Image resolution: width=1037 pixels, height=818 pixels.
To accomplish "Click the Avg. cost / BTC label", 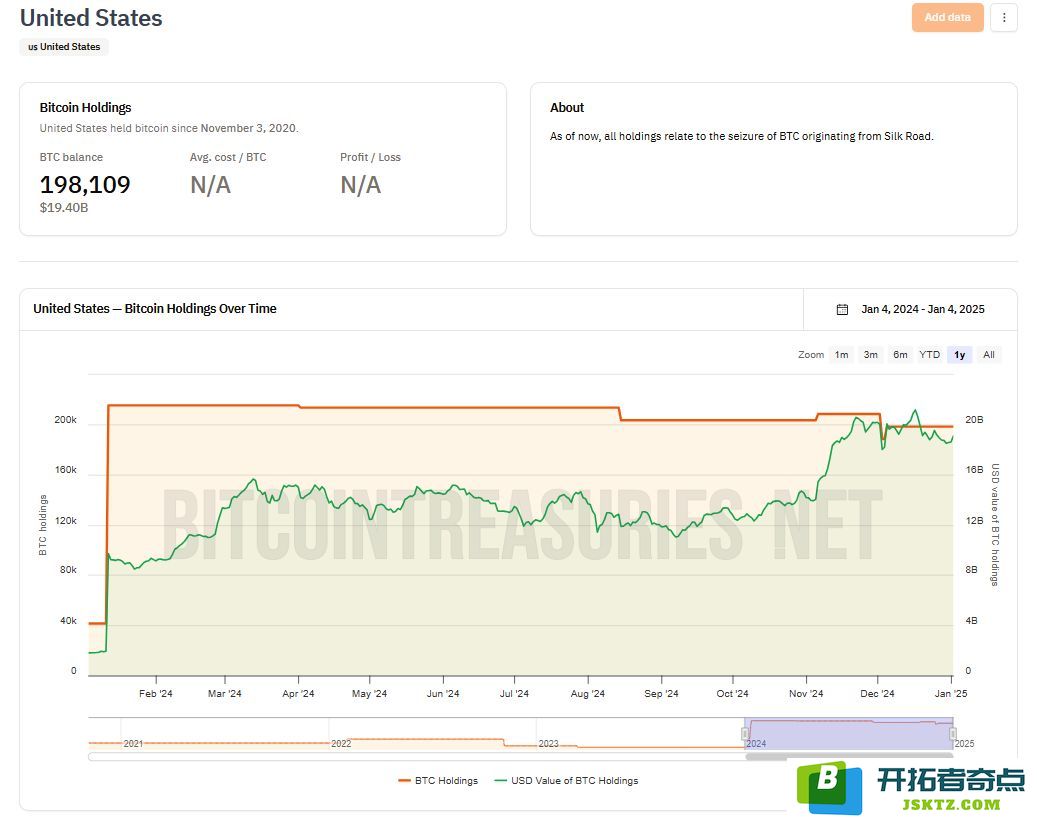I will click(x=228, y=157).
